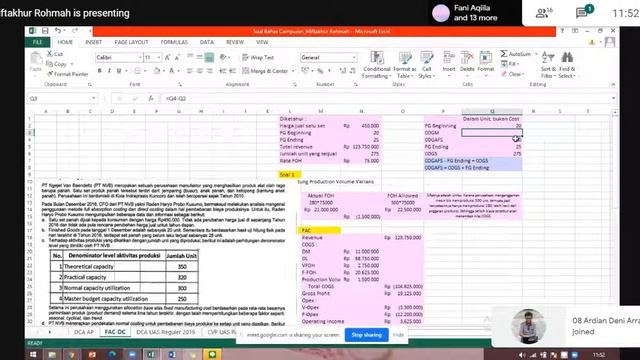This screenshot has height=360, width=640.
Task: Switch to the FORMULAS tab
Action: click(x=174, y=42)
